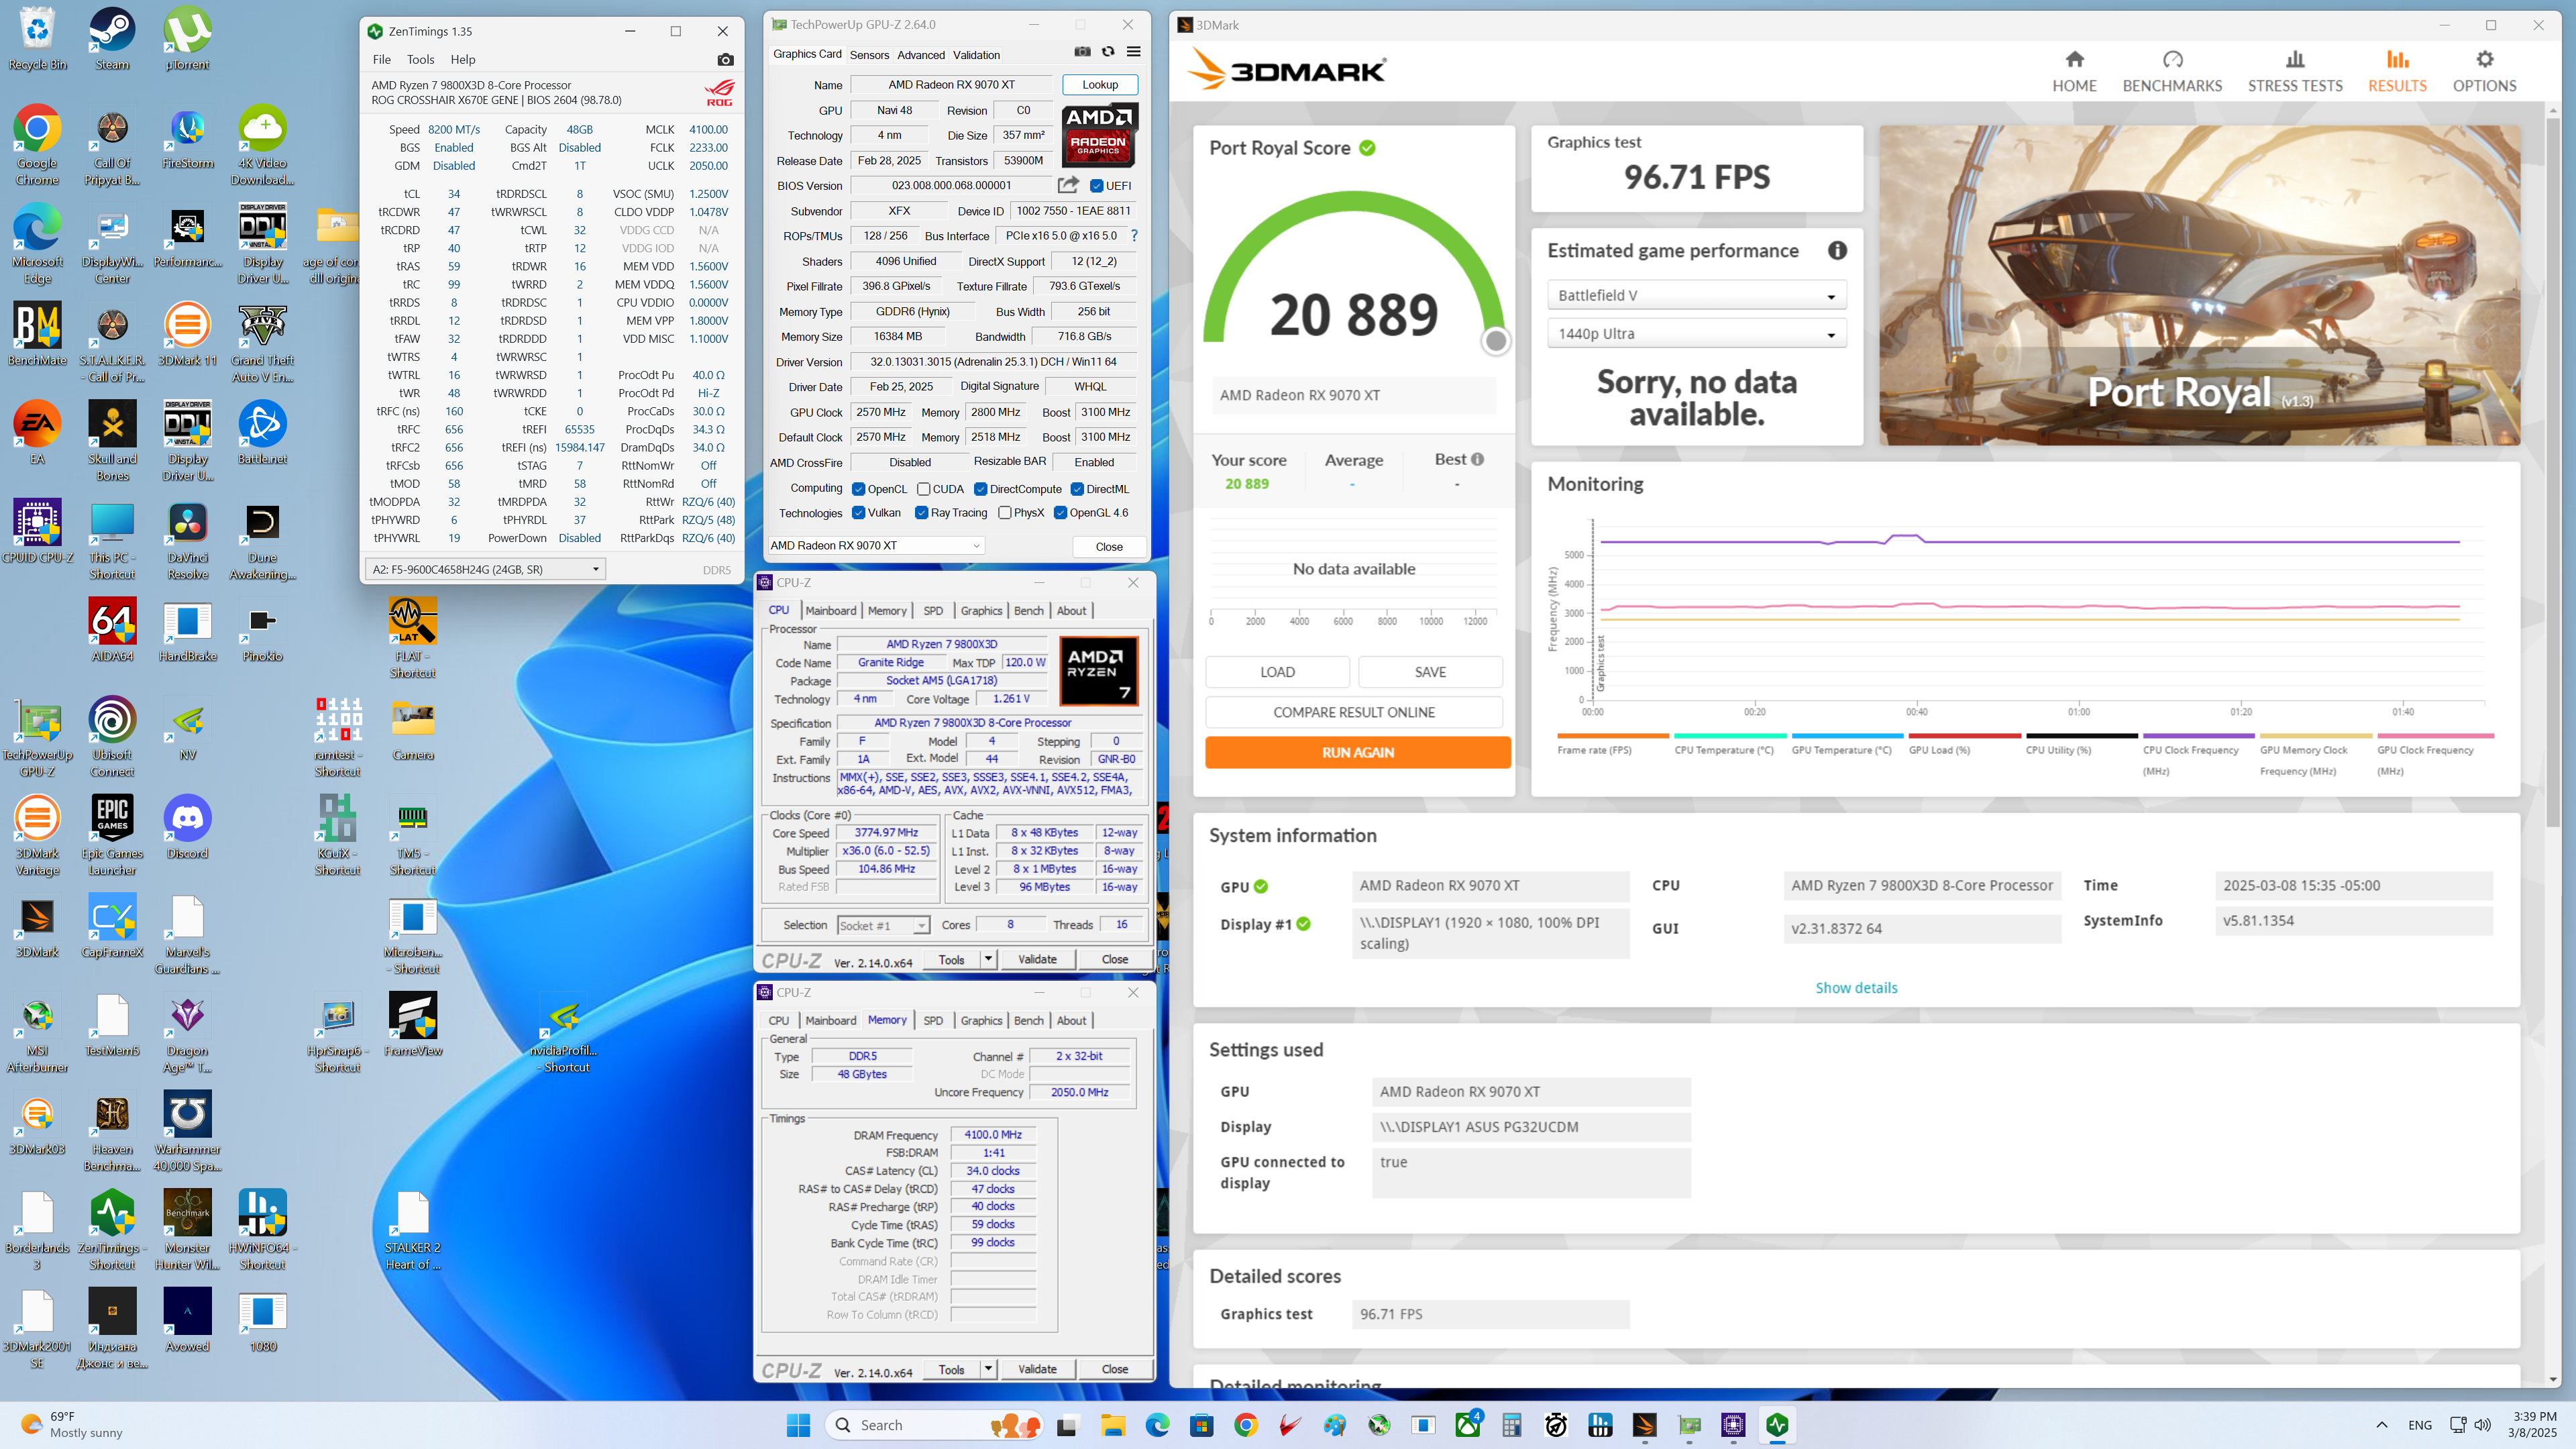Open ZenTimings File menu
Image resolution: width=2576 pixels, height=1449 pixels.
(381, 60)
